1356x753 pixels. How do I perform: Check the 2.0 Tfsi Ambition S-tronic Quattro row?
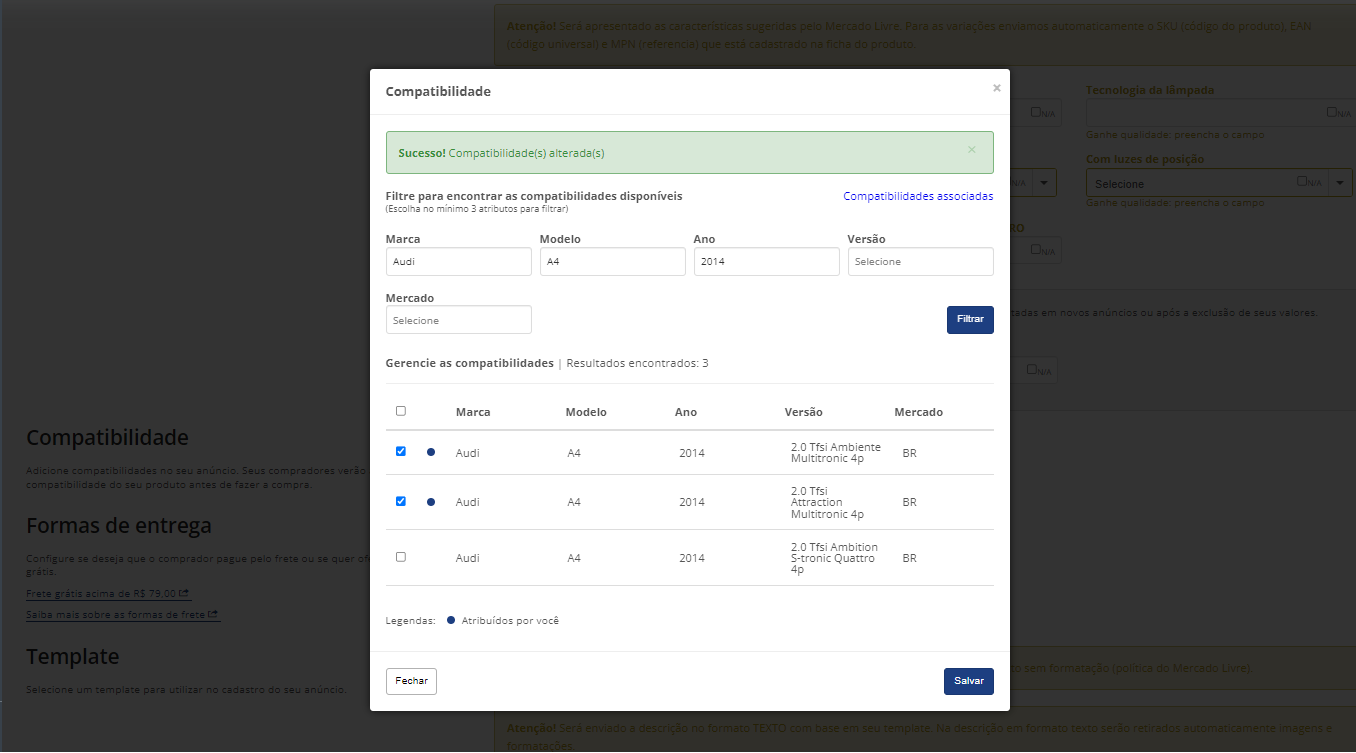click(401, 557)
